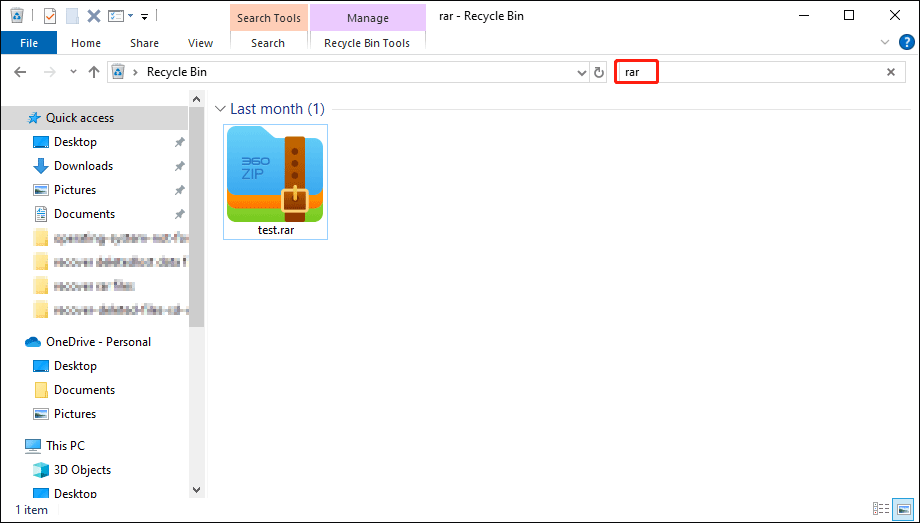Image resolution: width=920 pixels, height=523 pixels.
Task: Open Documents under OneDrive
Action: pos(84,390)
